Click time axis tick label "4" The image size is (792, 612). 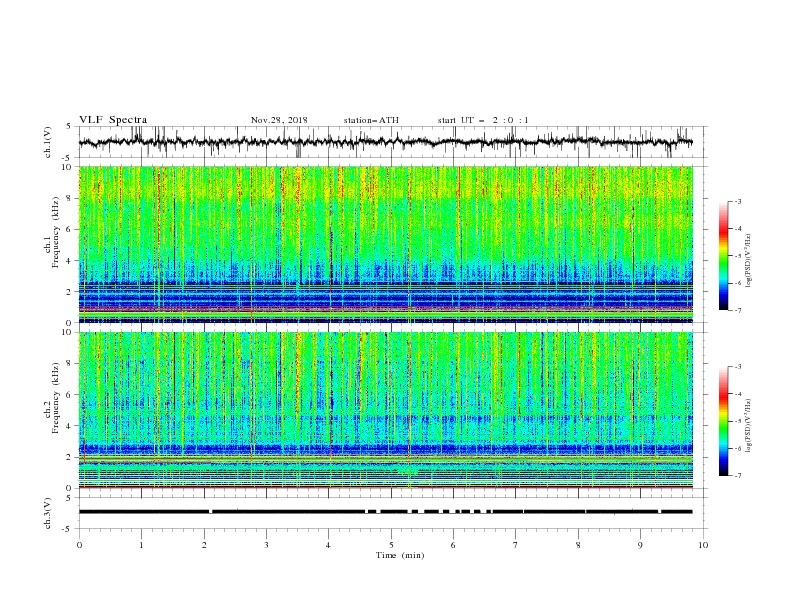tap(329, 545)
